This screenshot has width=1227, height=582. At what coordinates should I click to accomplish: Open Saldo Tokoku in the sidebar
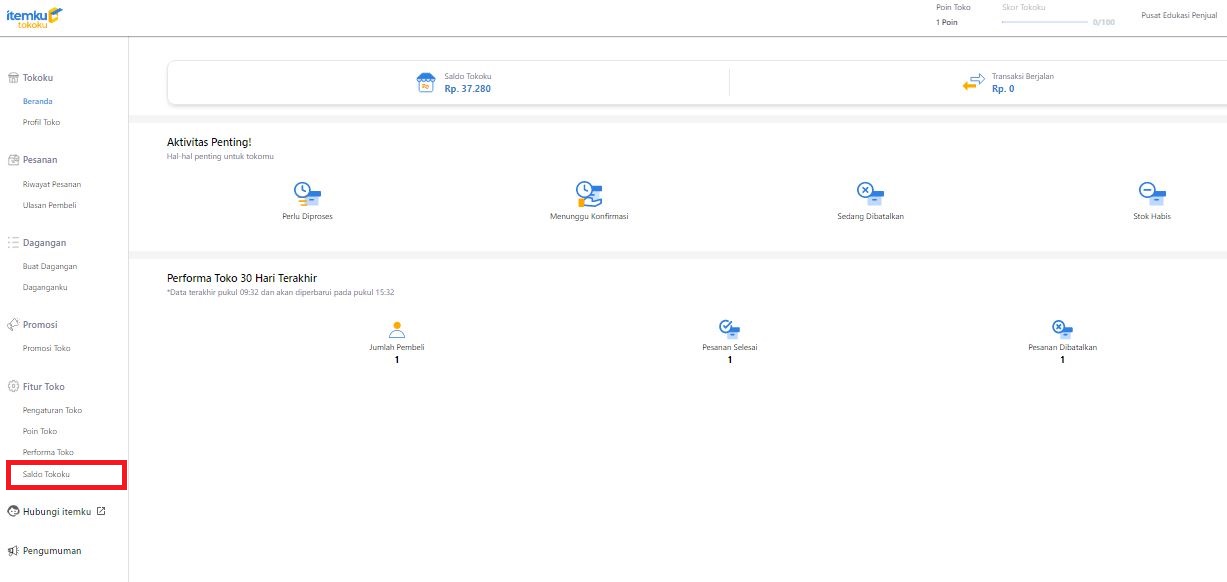[x=46, y=474]
